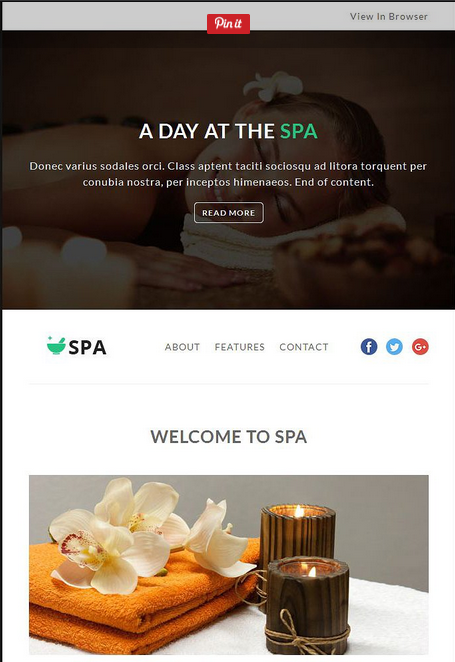Open the Google Plus icon
This screenshot has width=455, height=662.
click(x=420, y=347)
